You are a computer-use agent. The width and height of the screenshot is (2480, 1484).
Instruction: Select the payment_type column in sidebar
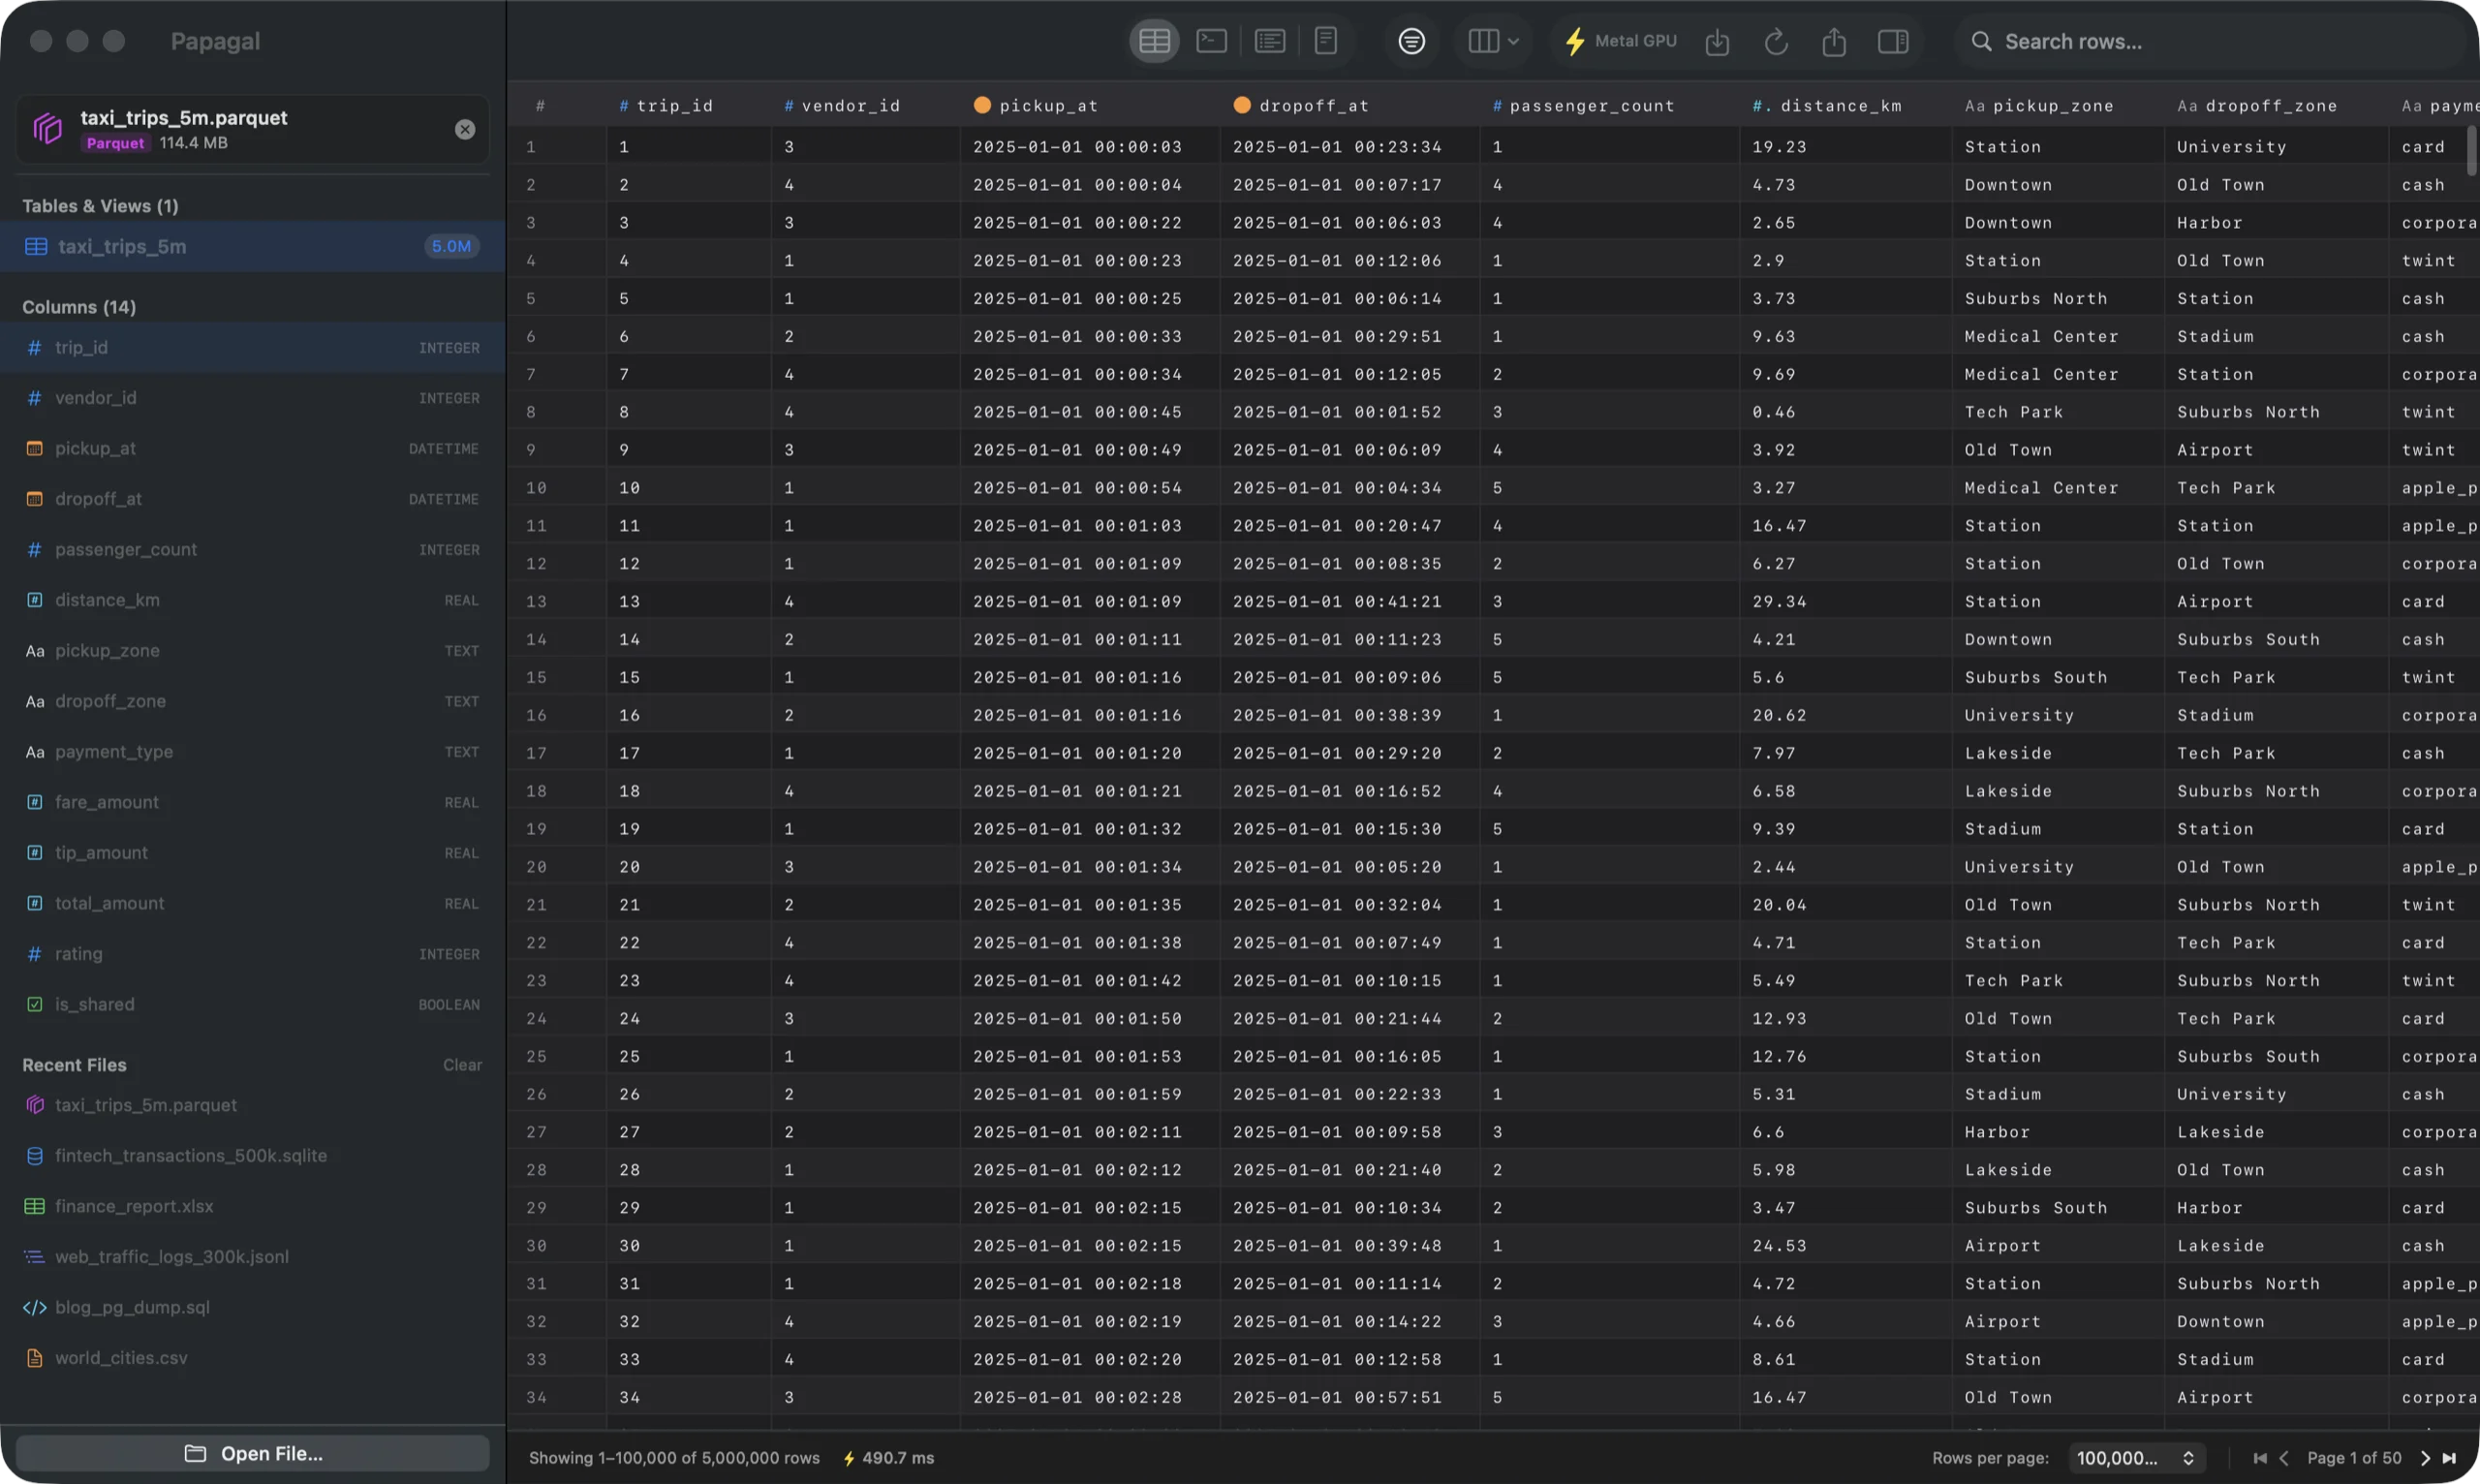(252, 751)
